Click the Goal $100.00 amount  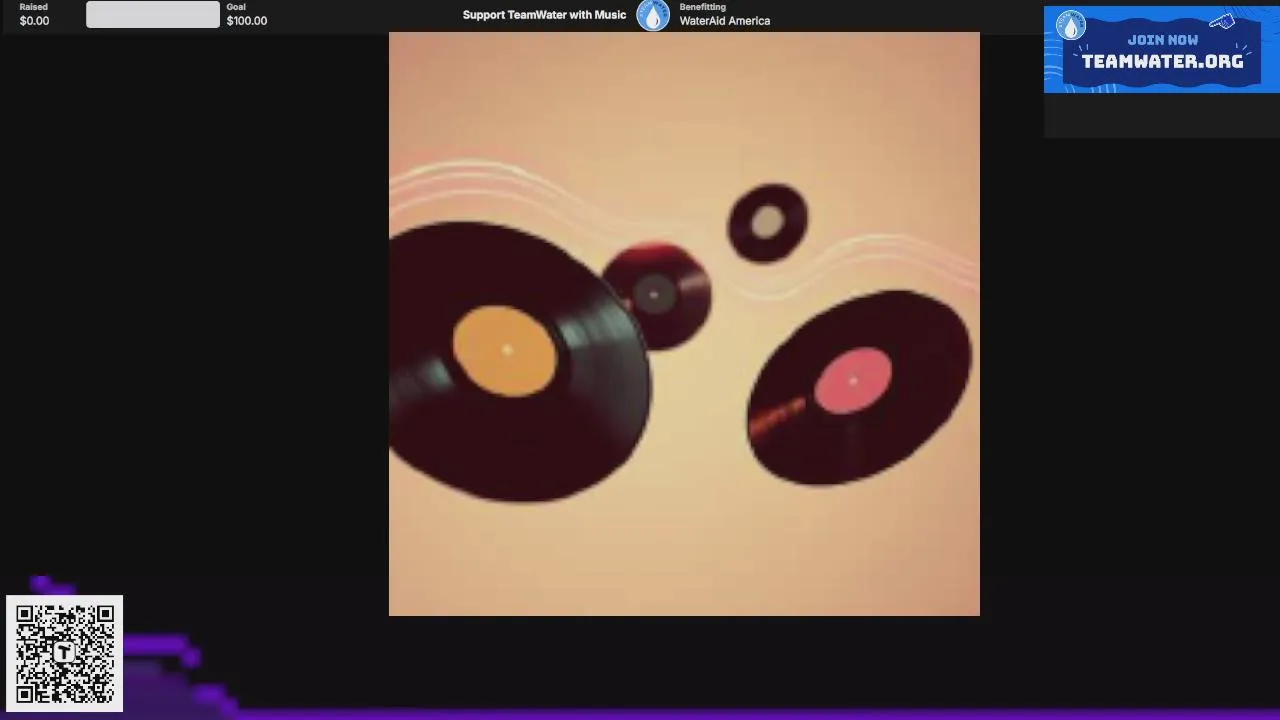[x=247, y=21]
